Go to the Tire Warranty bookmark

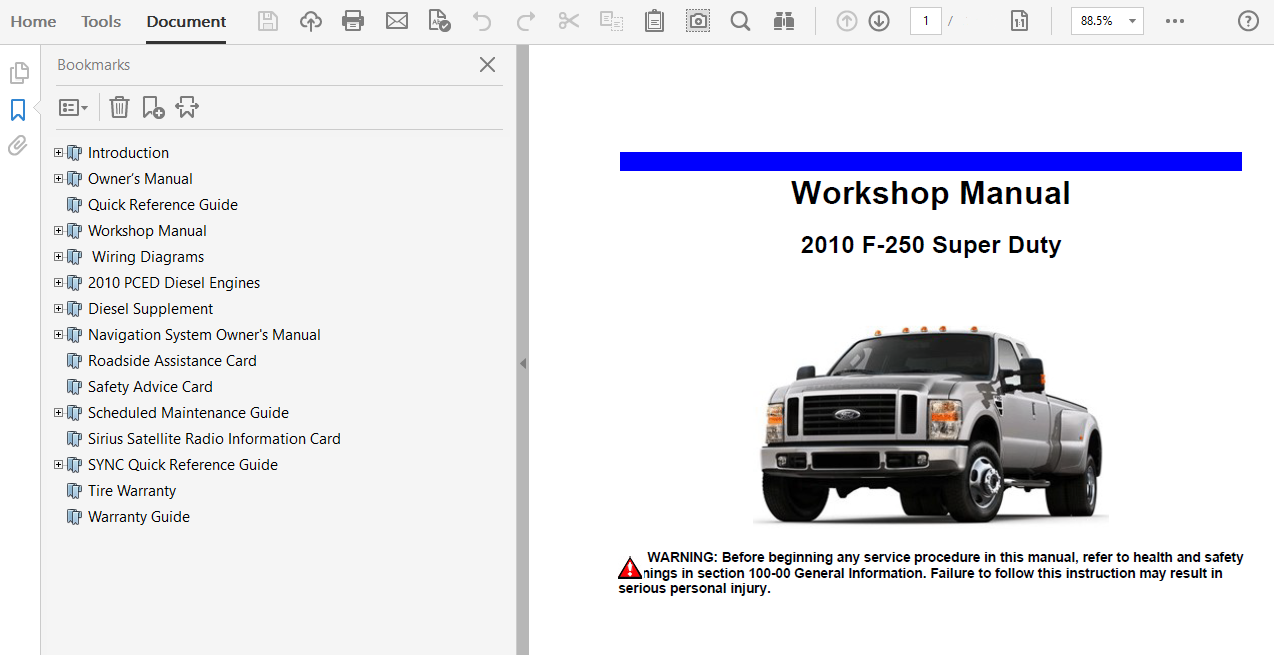[131, 490]
